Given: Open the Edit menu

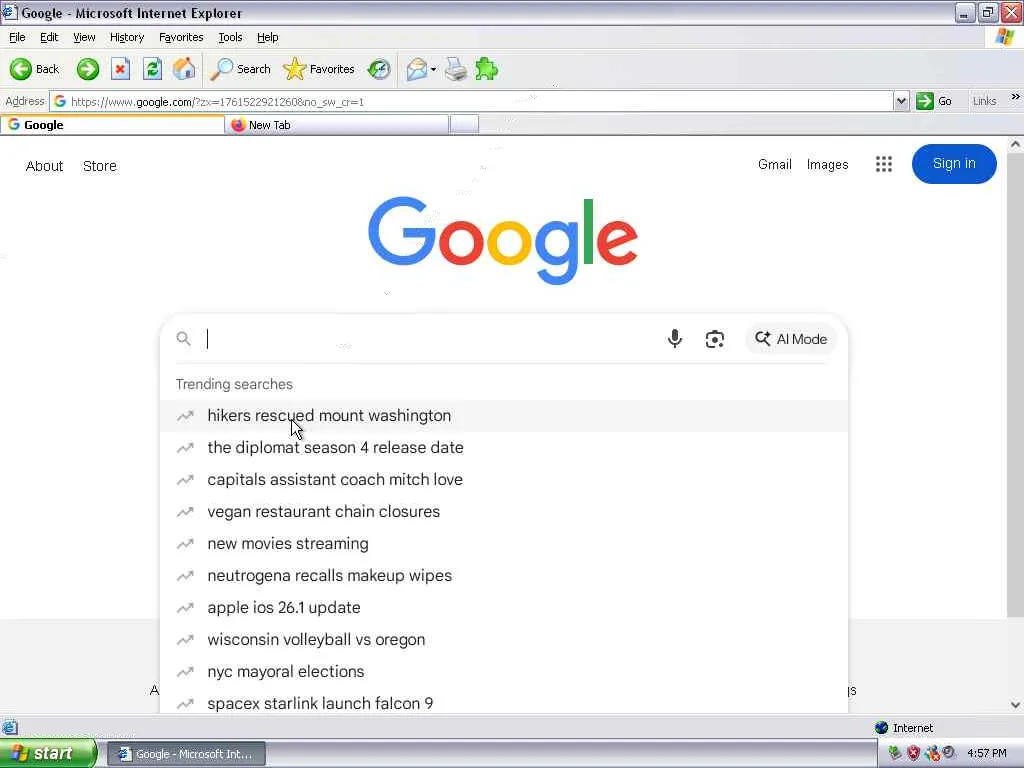Looking at the screenshot, I should (x=49, y=37).
